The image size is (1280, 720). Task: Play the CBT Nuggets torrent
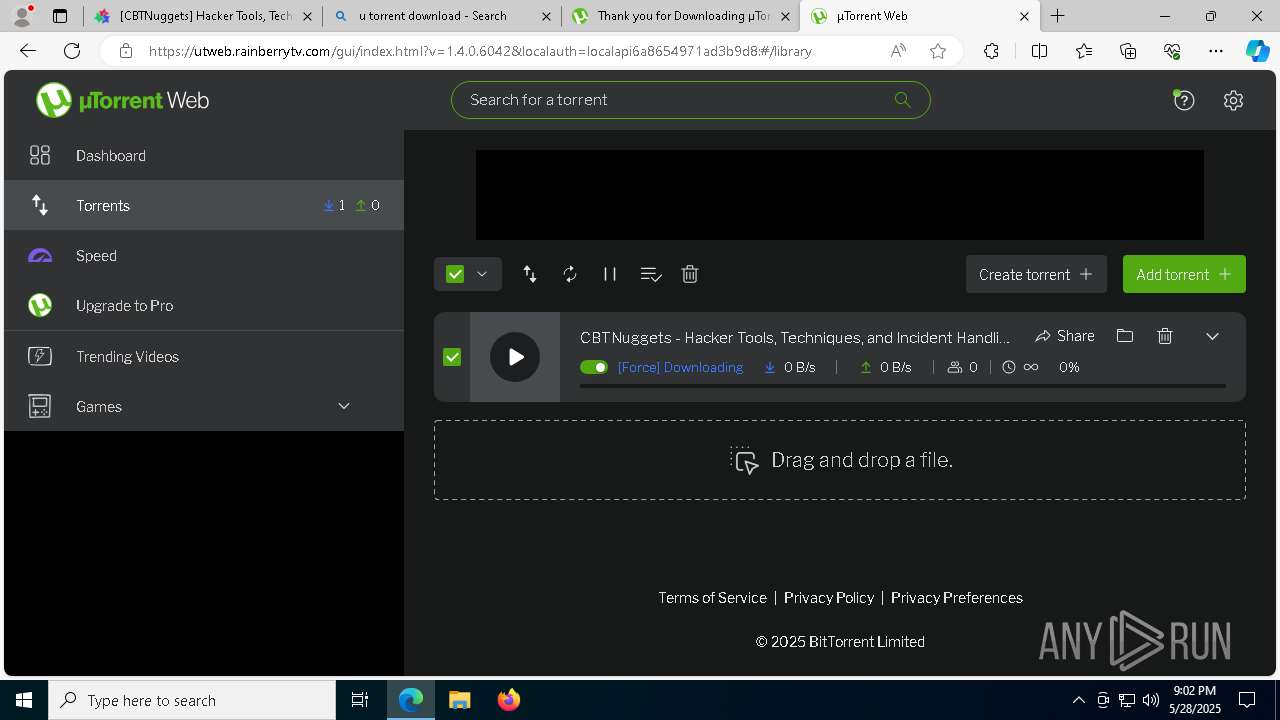(x=515, y=357)
